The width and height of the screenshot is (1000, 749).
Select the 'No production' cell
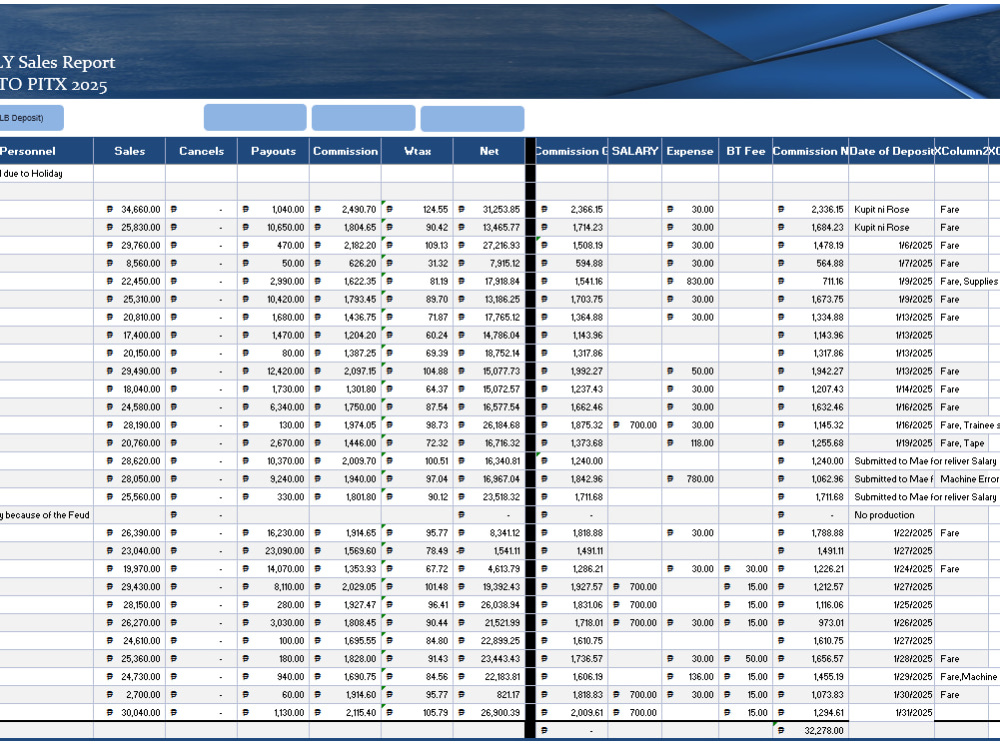click(892, 515)
